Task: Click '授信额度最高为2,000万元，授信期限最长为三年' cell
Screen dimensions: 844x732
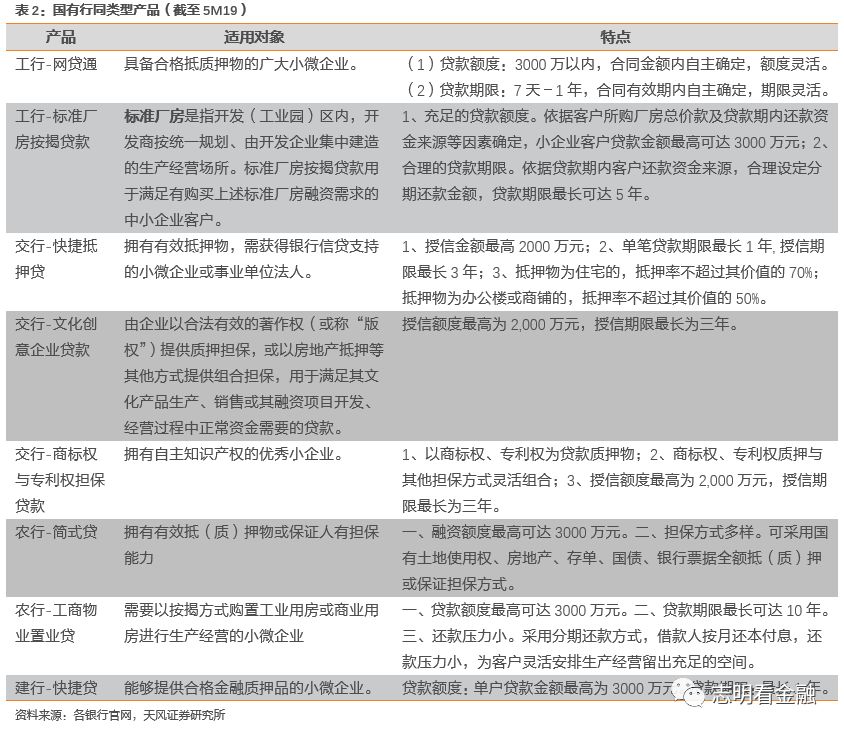Action: point(570,324)
